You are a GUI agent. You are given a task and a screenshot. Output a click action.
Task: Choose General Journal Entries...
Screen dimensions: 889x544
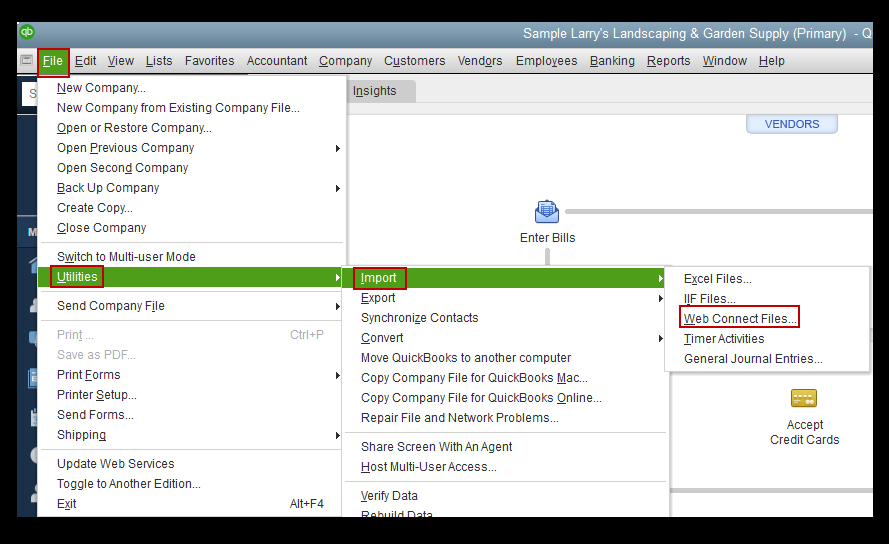coord(768,359)
